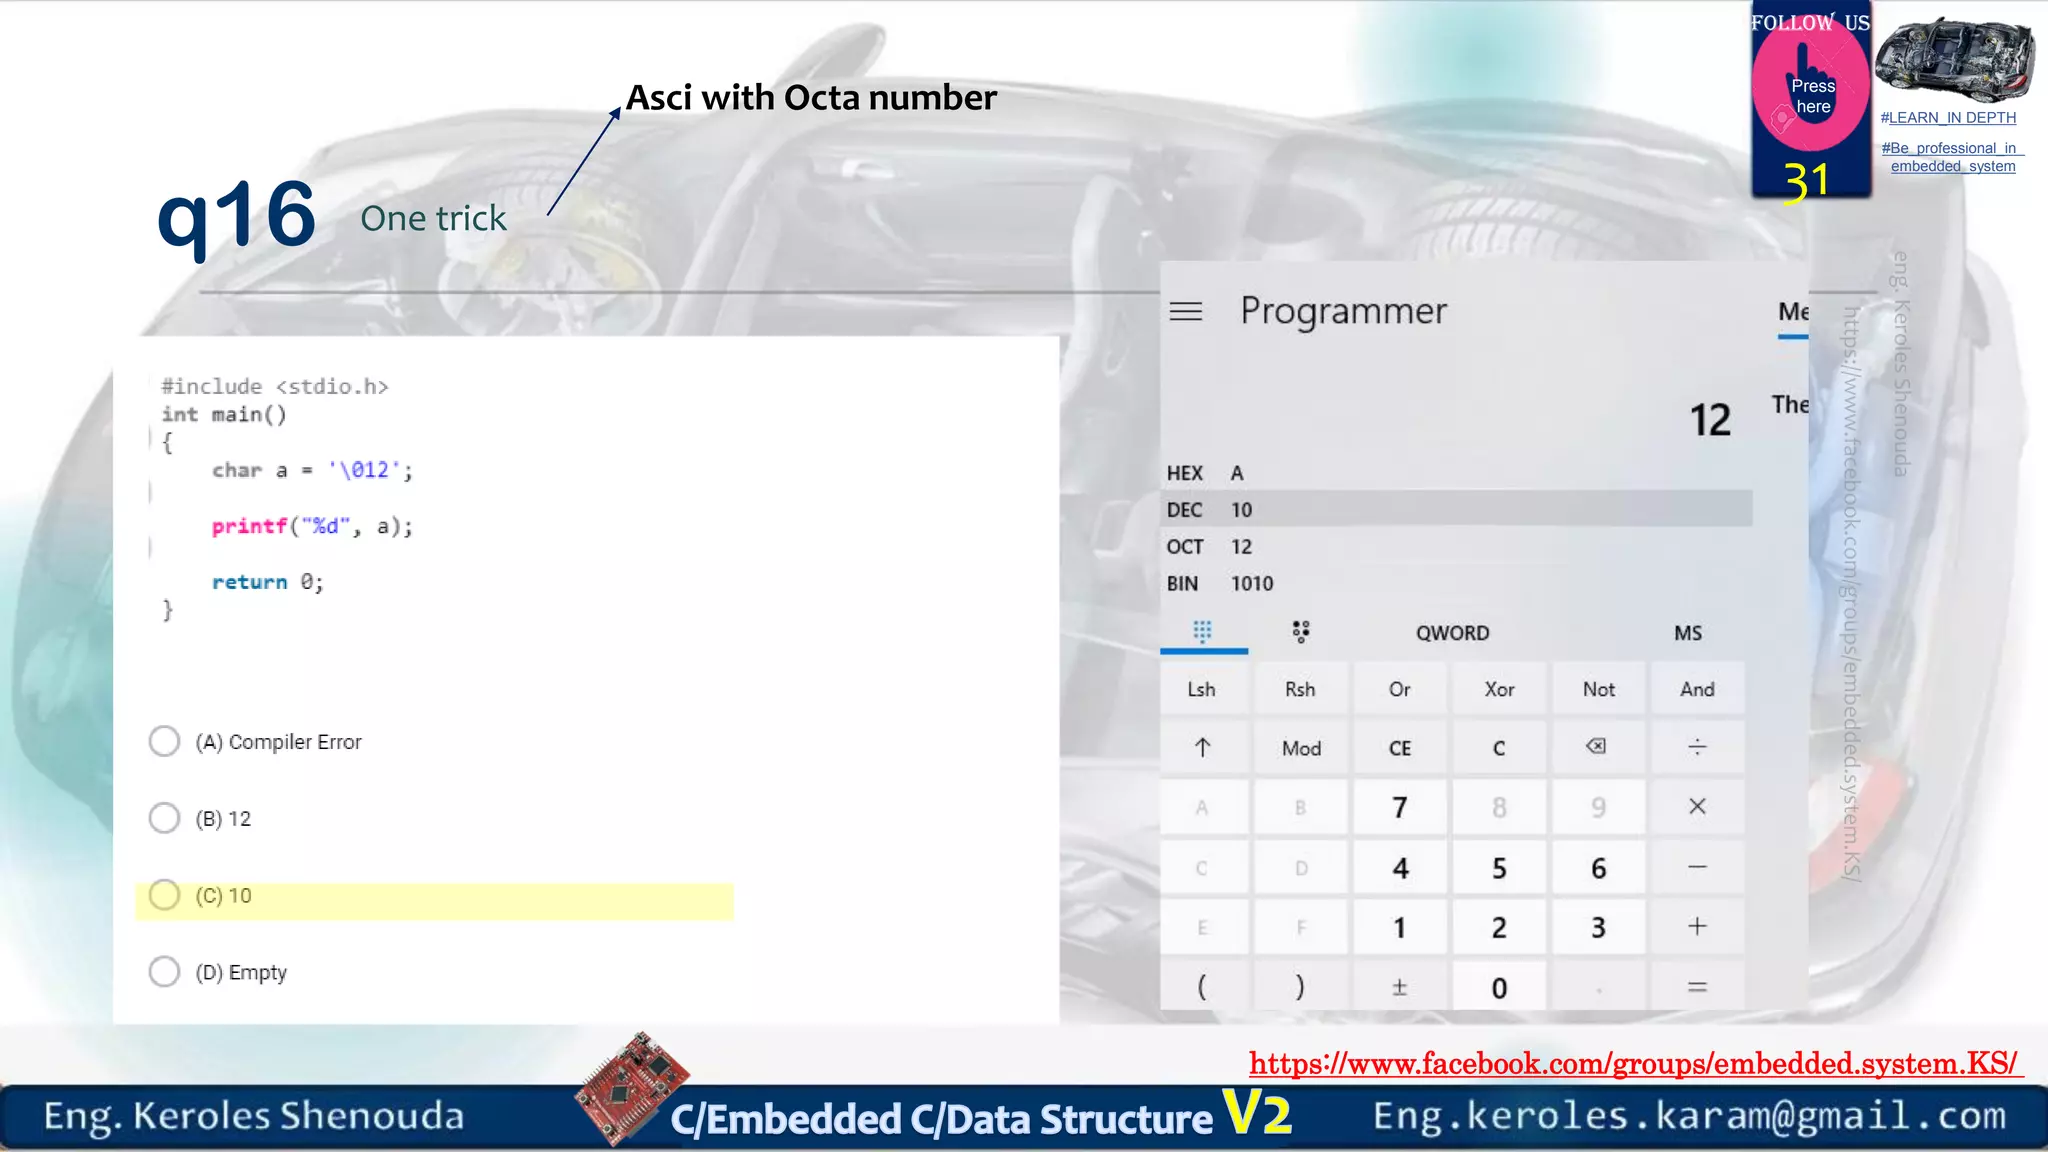Viewport: 2048px width, 1152px height.
Task: Switch to the bit toggling keypad
Action: (1300, 632)
